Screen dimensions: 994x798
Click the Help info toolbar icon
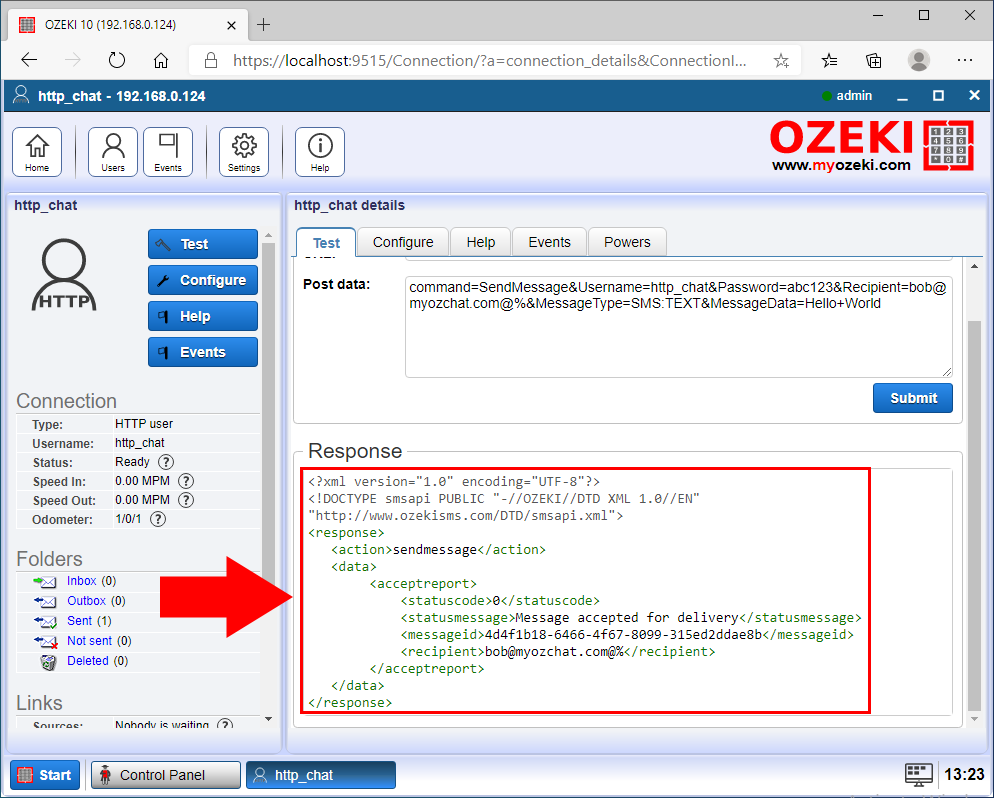tap(320, 152)
